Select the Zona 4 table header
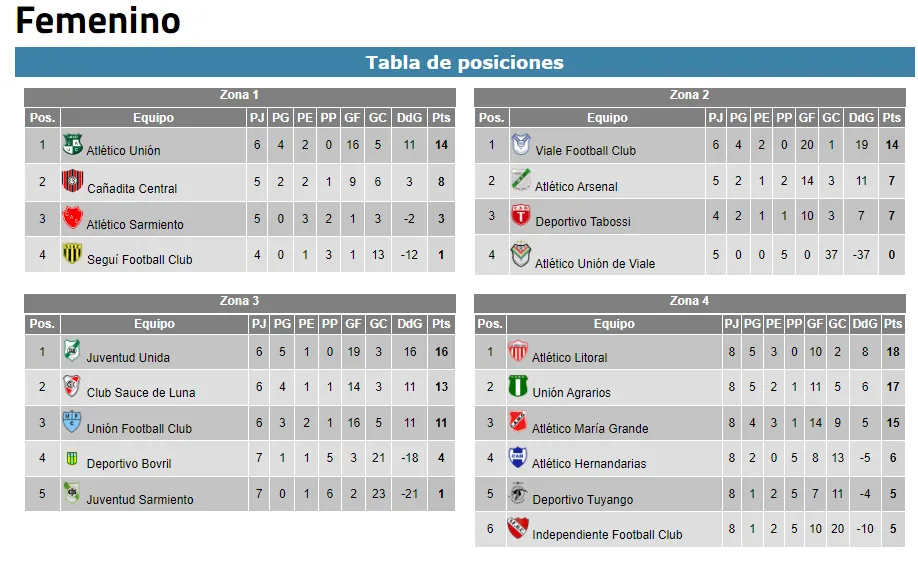This screenshot has height=564, width=918. pos(690,301)
